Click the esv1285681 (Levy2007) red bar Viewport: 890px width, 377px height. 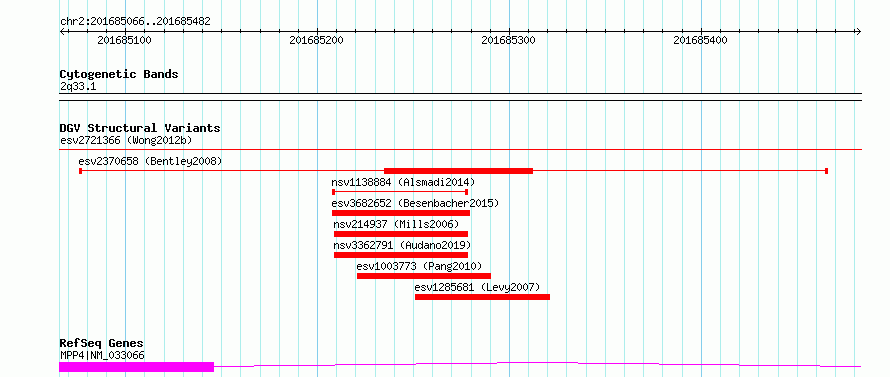pyautogui.click(x=482, y=297)
